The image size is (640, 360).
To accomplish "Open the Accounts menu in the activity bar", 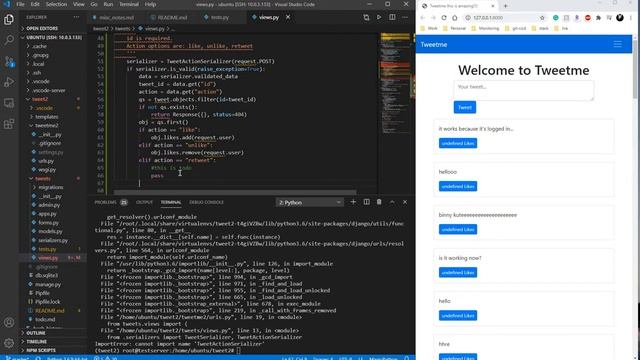I will tap(9, 322).
